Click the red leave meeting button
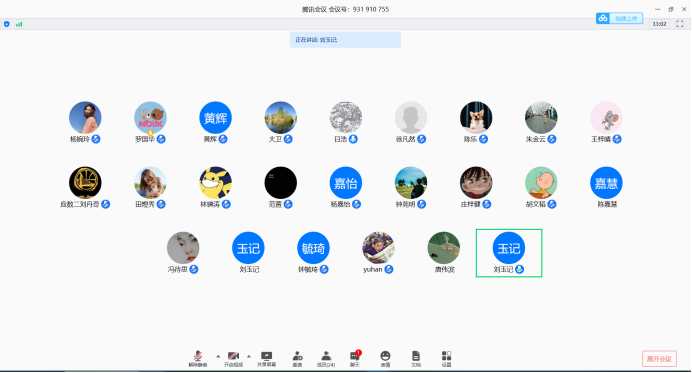The width and height of the screenshot is (692, 373). tap(659, 358)
